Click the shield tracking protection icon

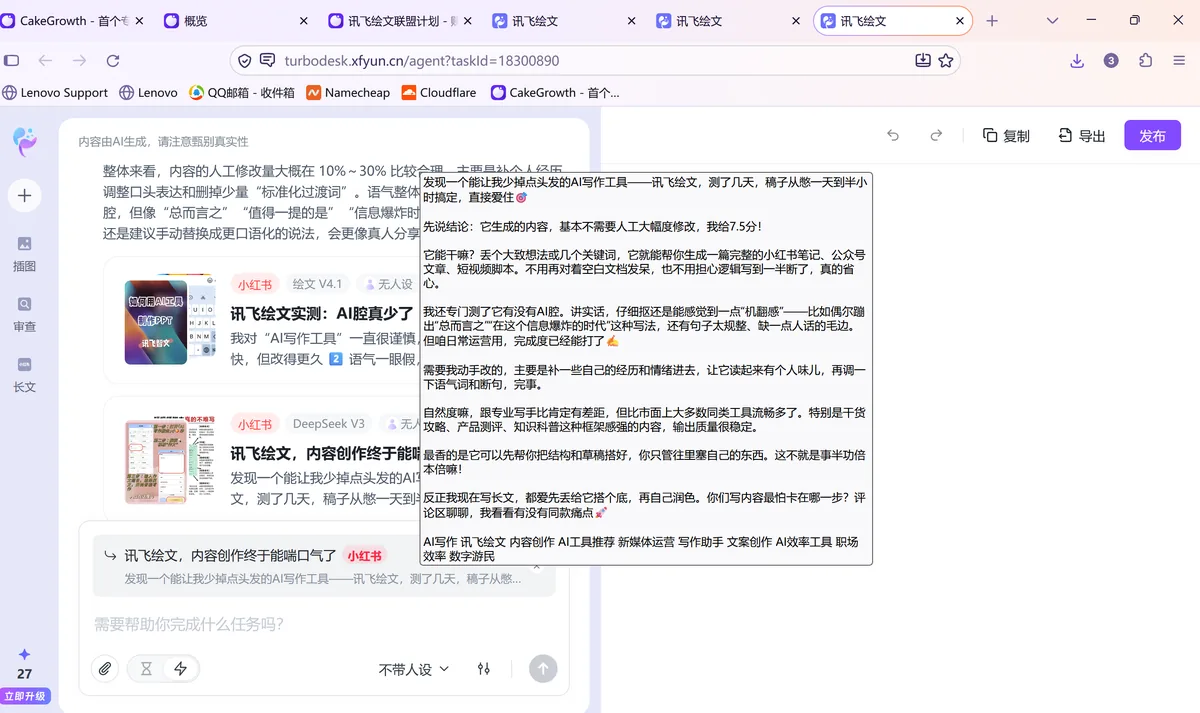point(244,61)
